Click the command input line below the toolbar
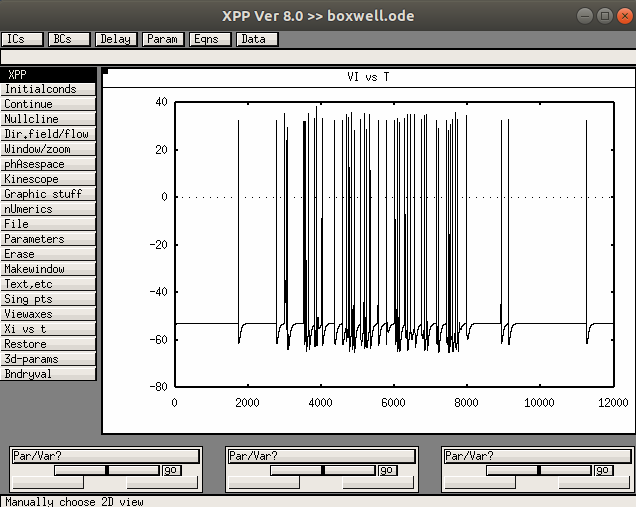 [318, 57]
